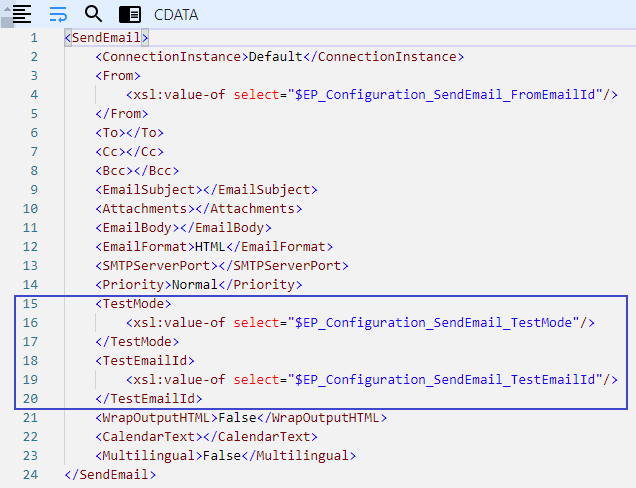Click the <TestMode> opening tag on line 15
636x488 pixels.
(x=133, y=304)
